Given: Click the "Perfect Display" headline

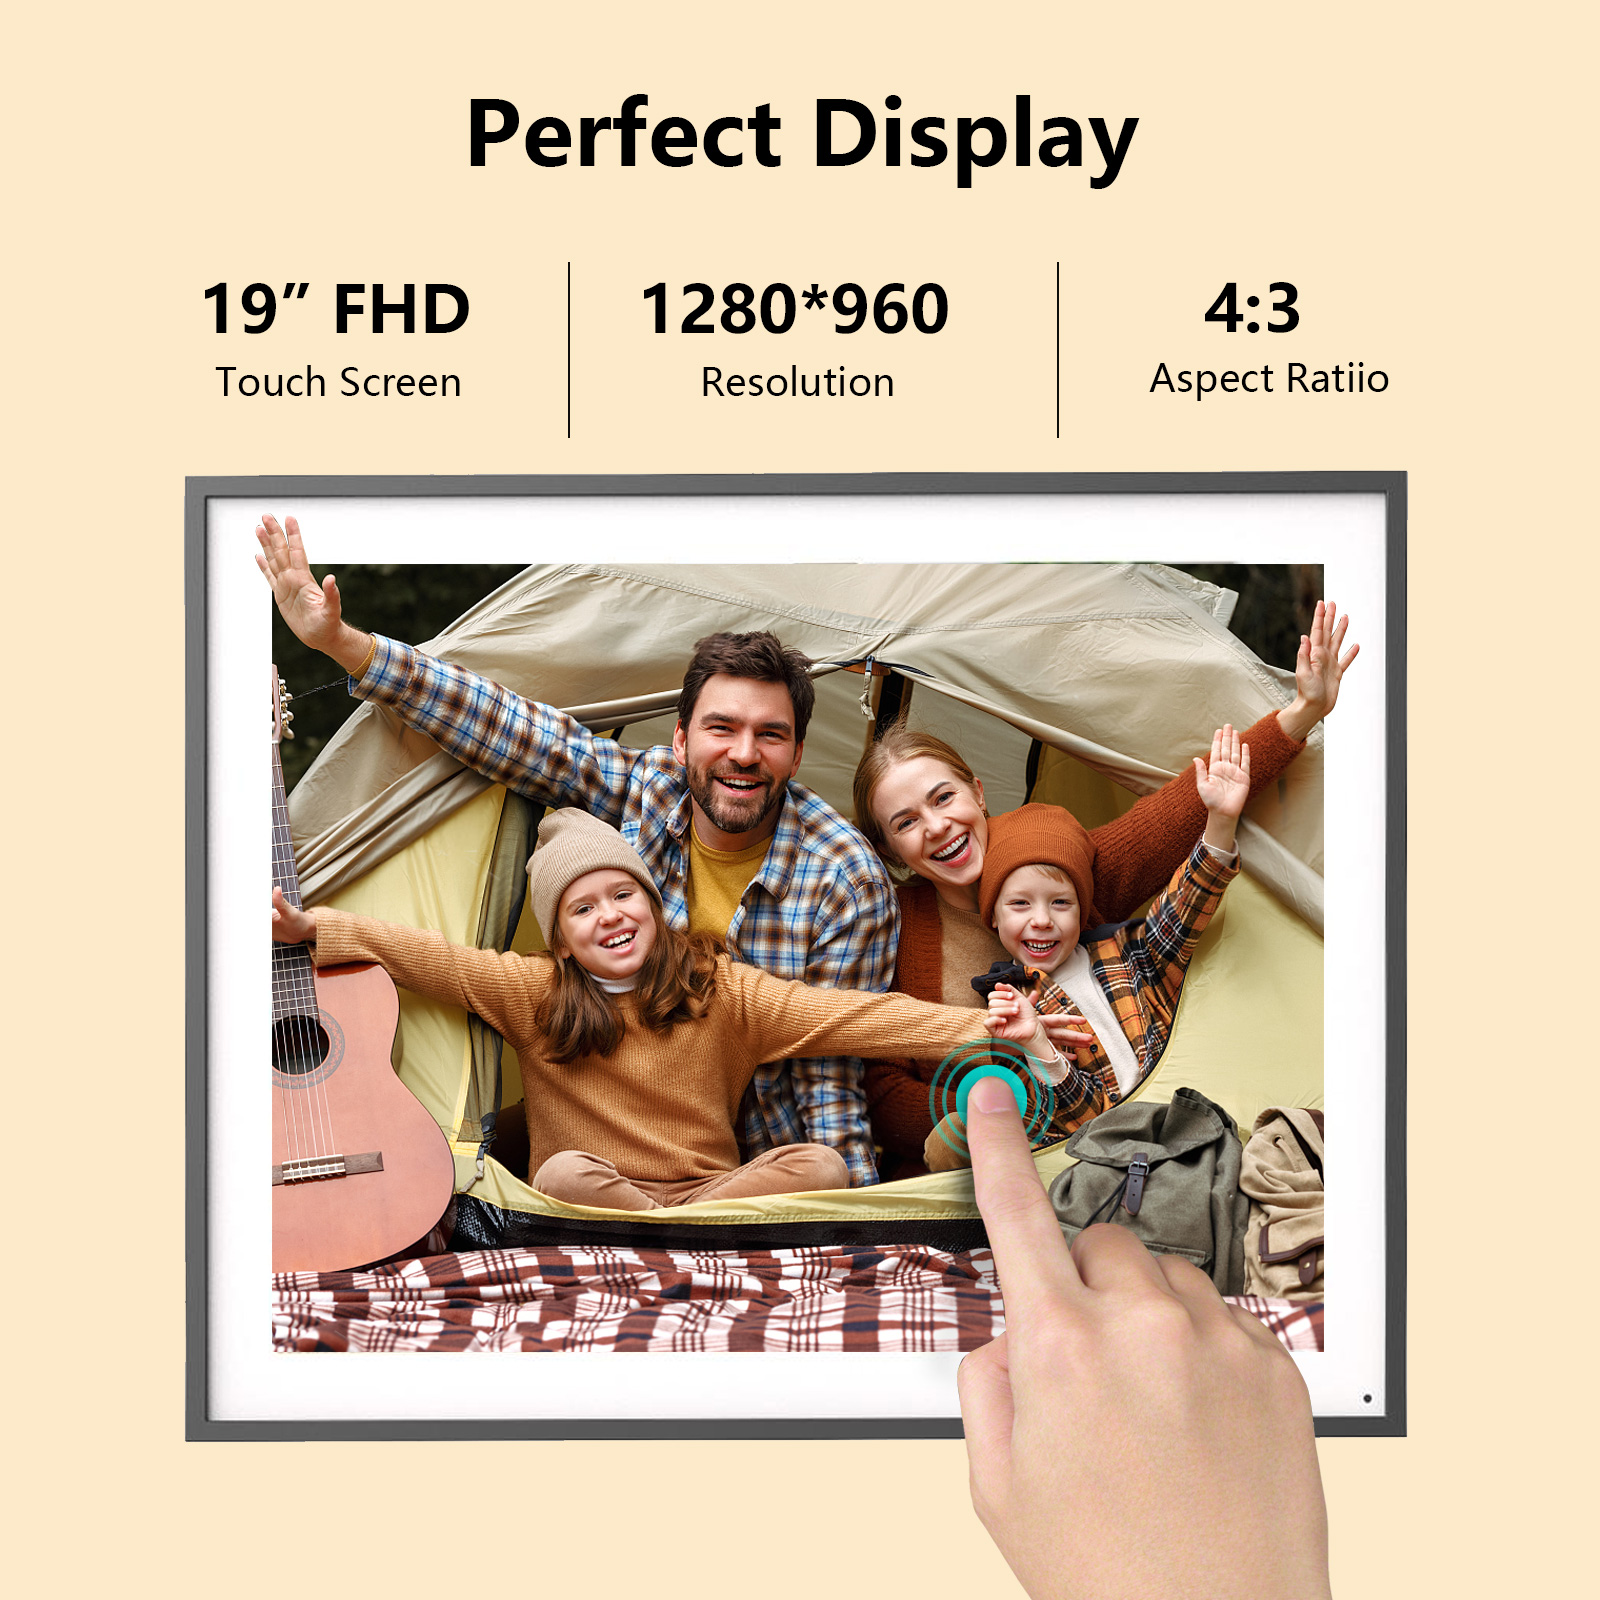Looking at the screenshot, I should pos(802,136).
